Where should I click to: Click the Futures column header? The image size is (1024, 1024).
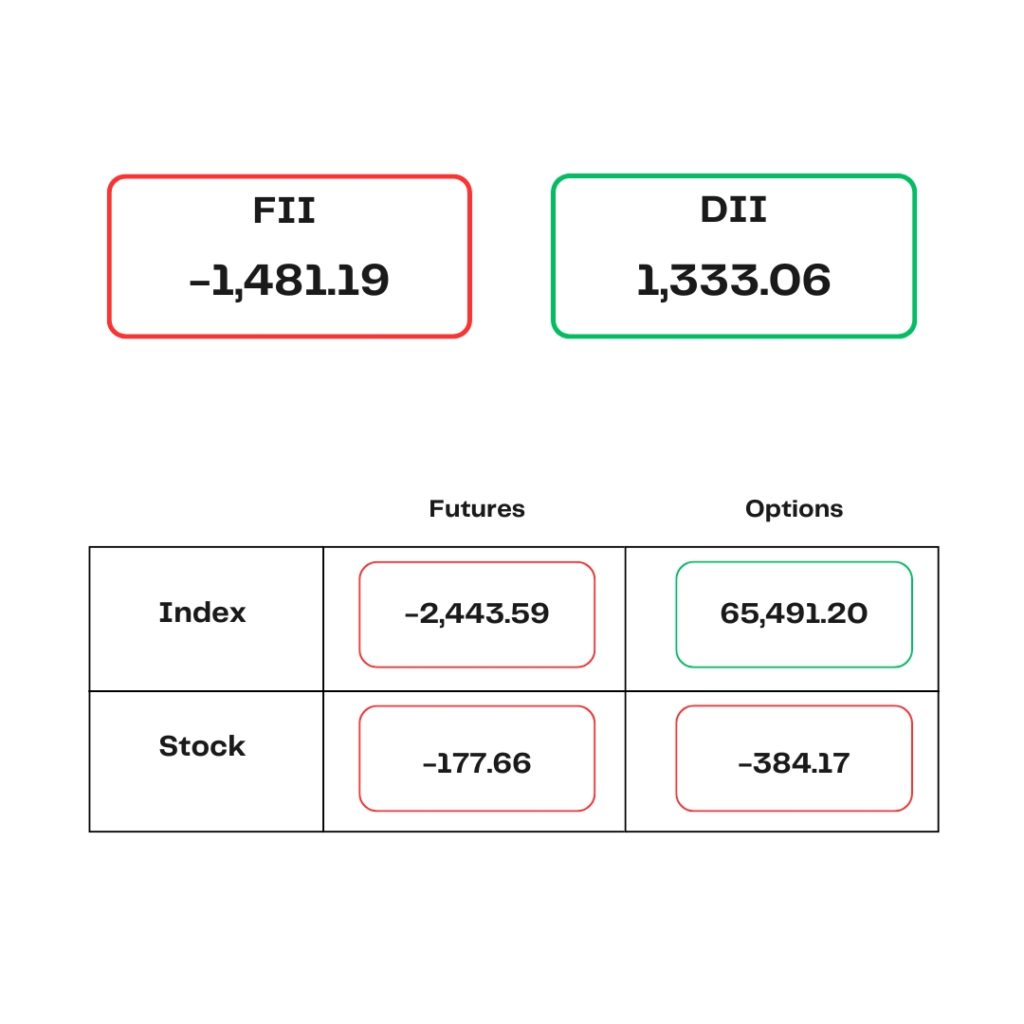[x=477, y=509]
